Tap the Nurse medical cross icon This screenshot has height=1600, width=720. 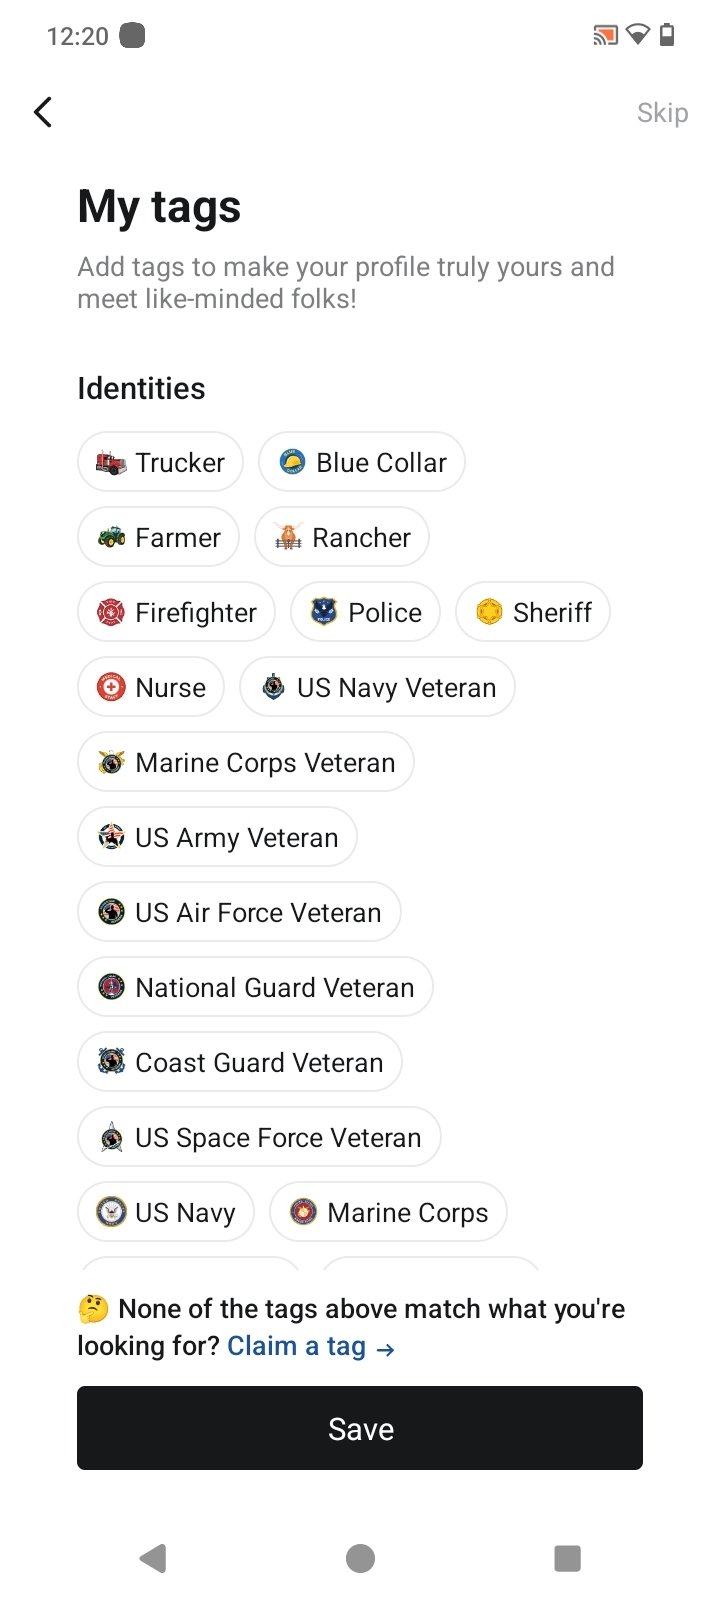[x=111, y=687]
